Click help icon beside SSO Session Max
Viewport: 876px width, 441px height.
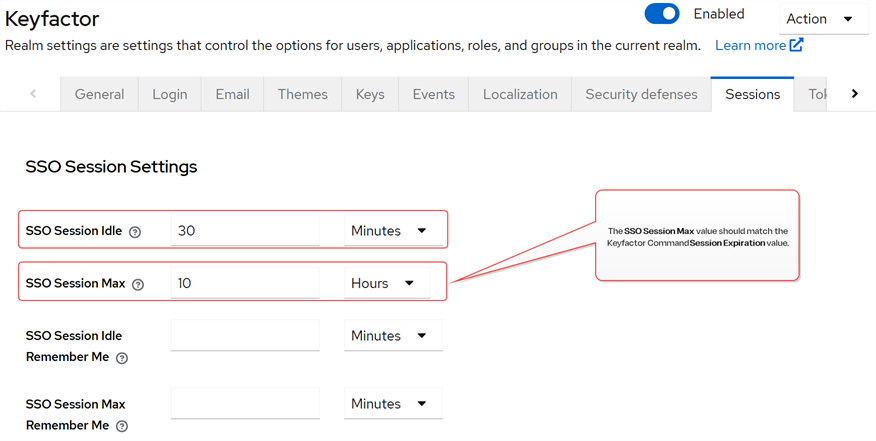tap(138, 285)
